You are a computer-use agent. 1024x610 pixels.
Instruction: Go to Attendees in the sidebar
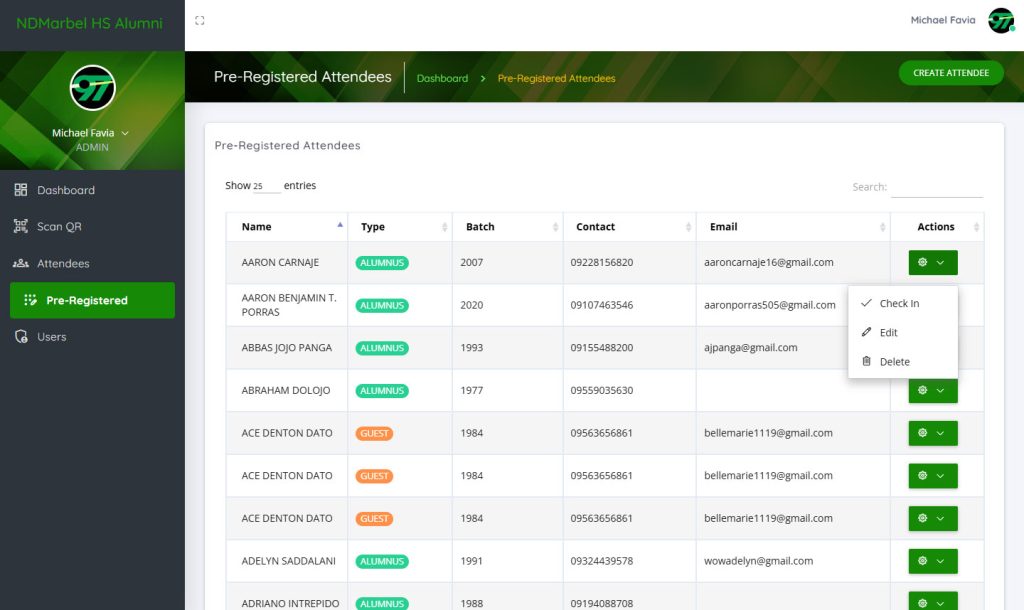click(63, 264)
